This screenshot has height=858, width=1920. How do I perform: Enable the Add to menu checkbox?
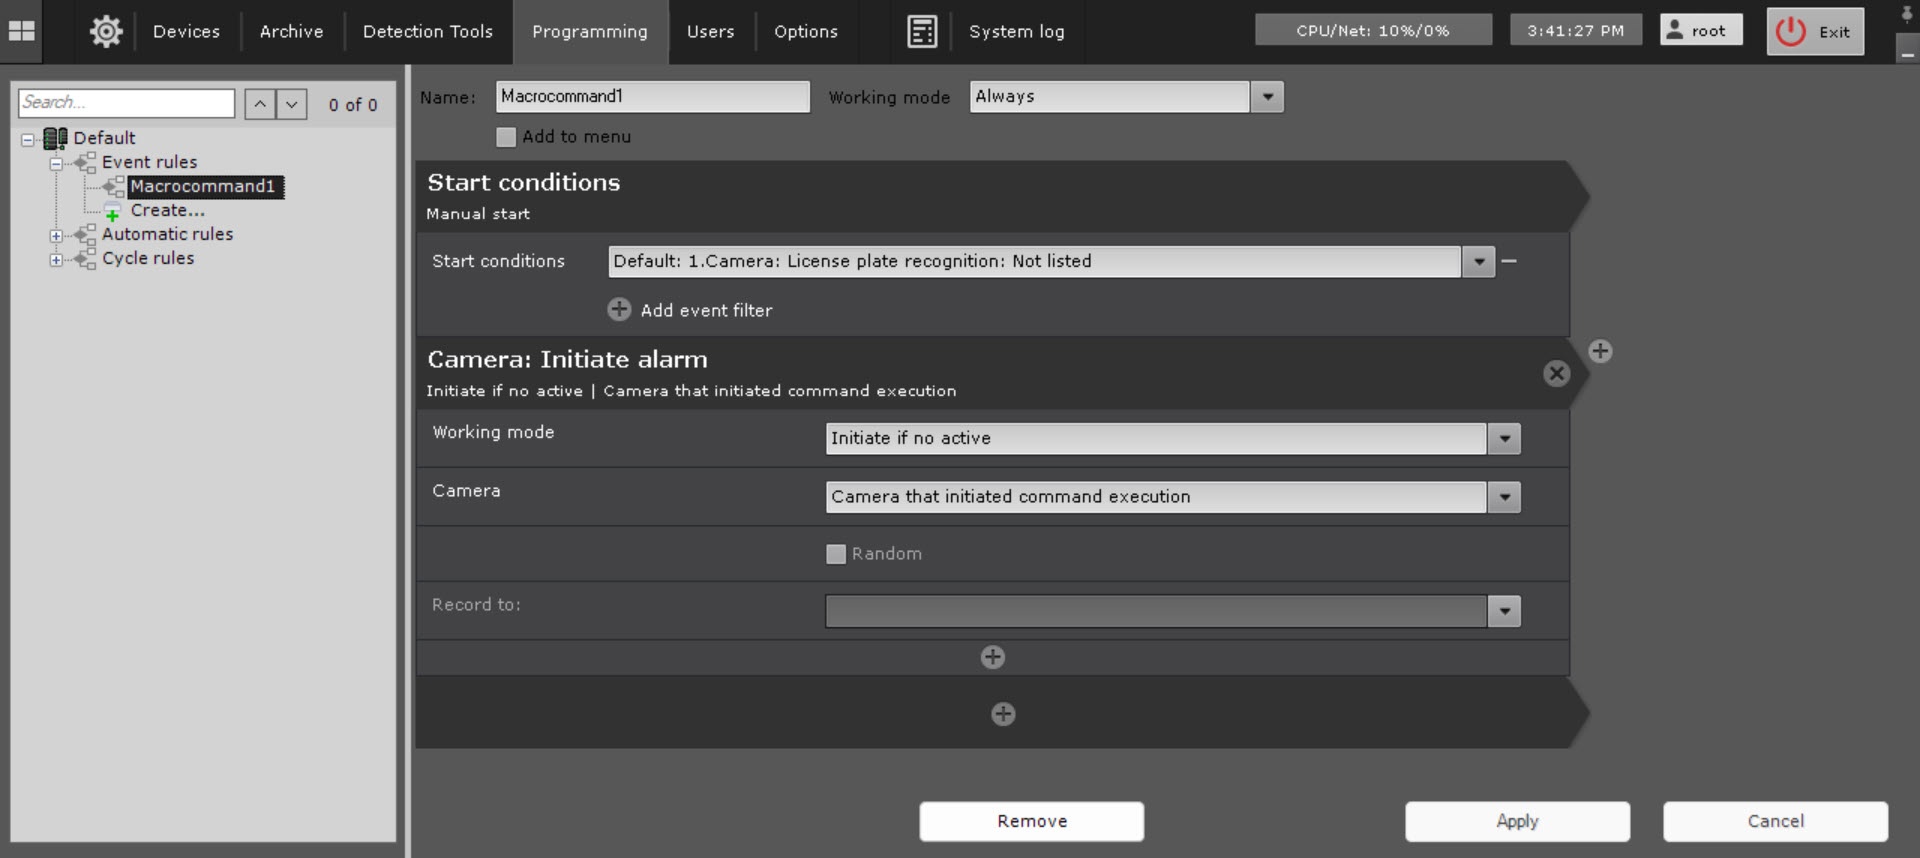[506, 137]
